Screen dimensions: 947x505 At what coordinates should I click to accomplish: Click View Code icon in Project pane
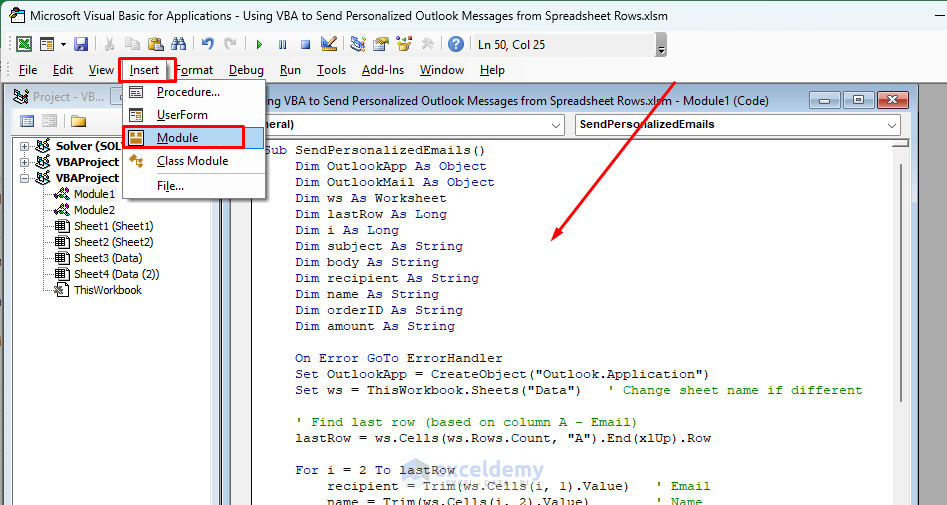27,121
